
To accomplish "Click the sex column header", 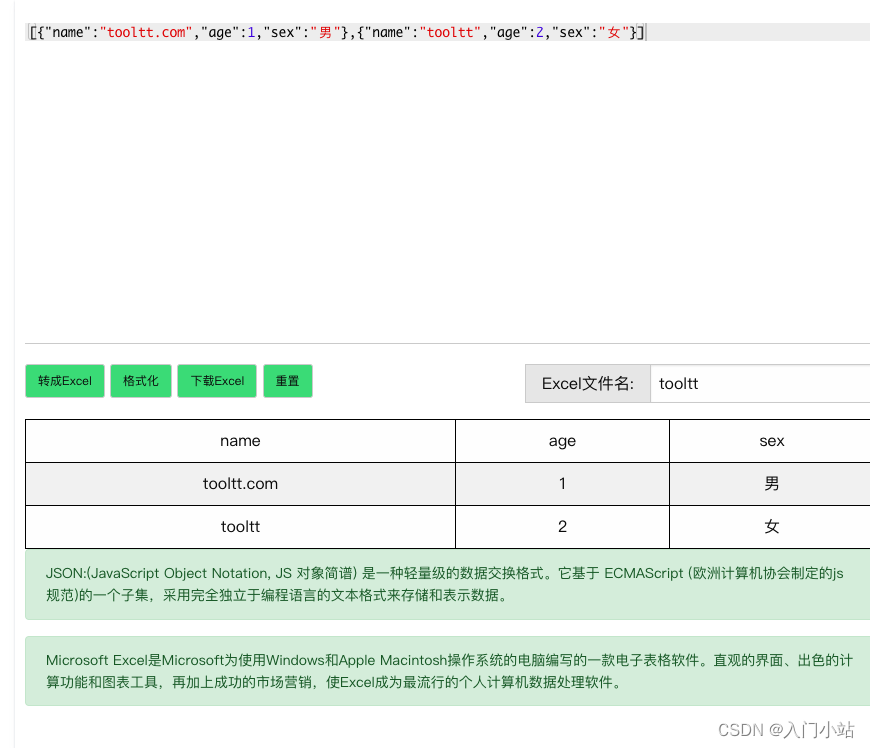I will (770, 440).
